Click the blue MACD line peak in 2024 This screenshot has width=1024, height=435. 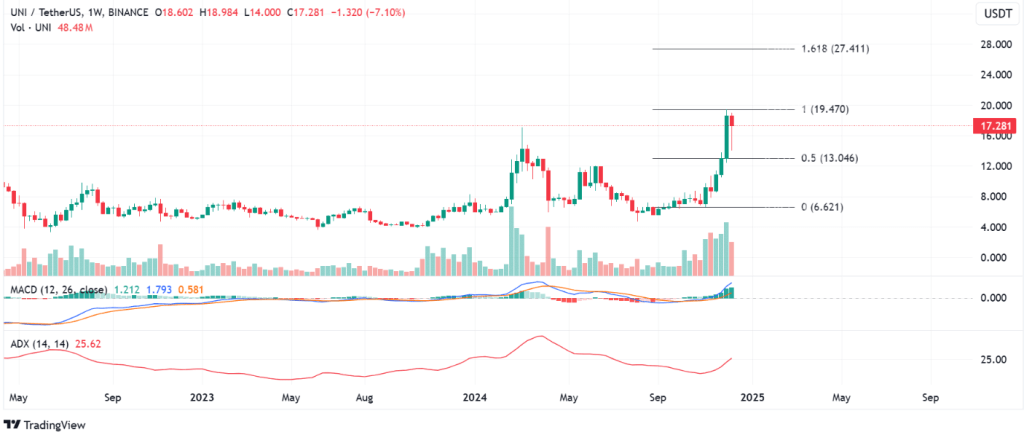[540, 282]
